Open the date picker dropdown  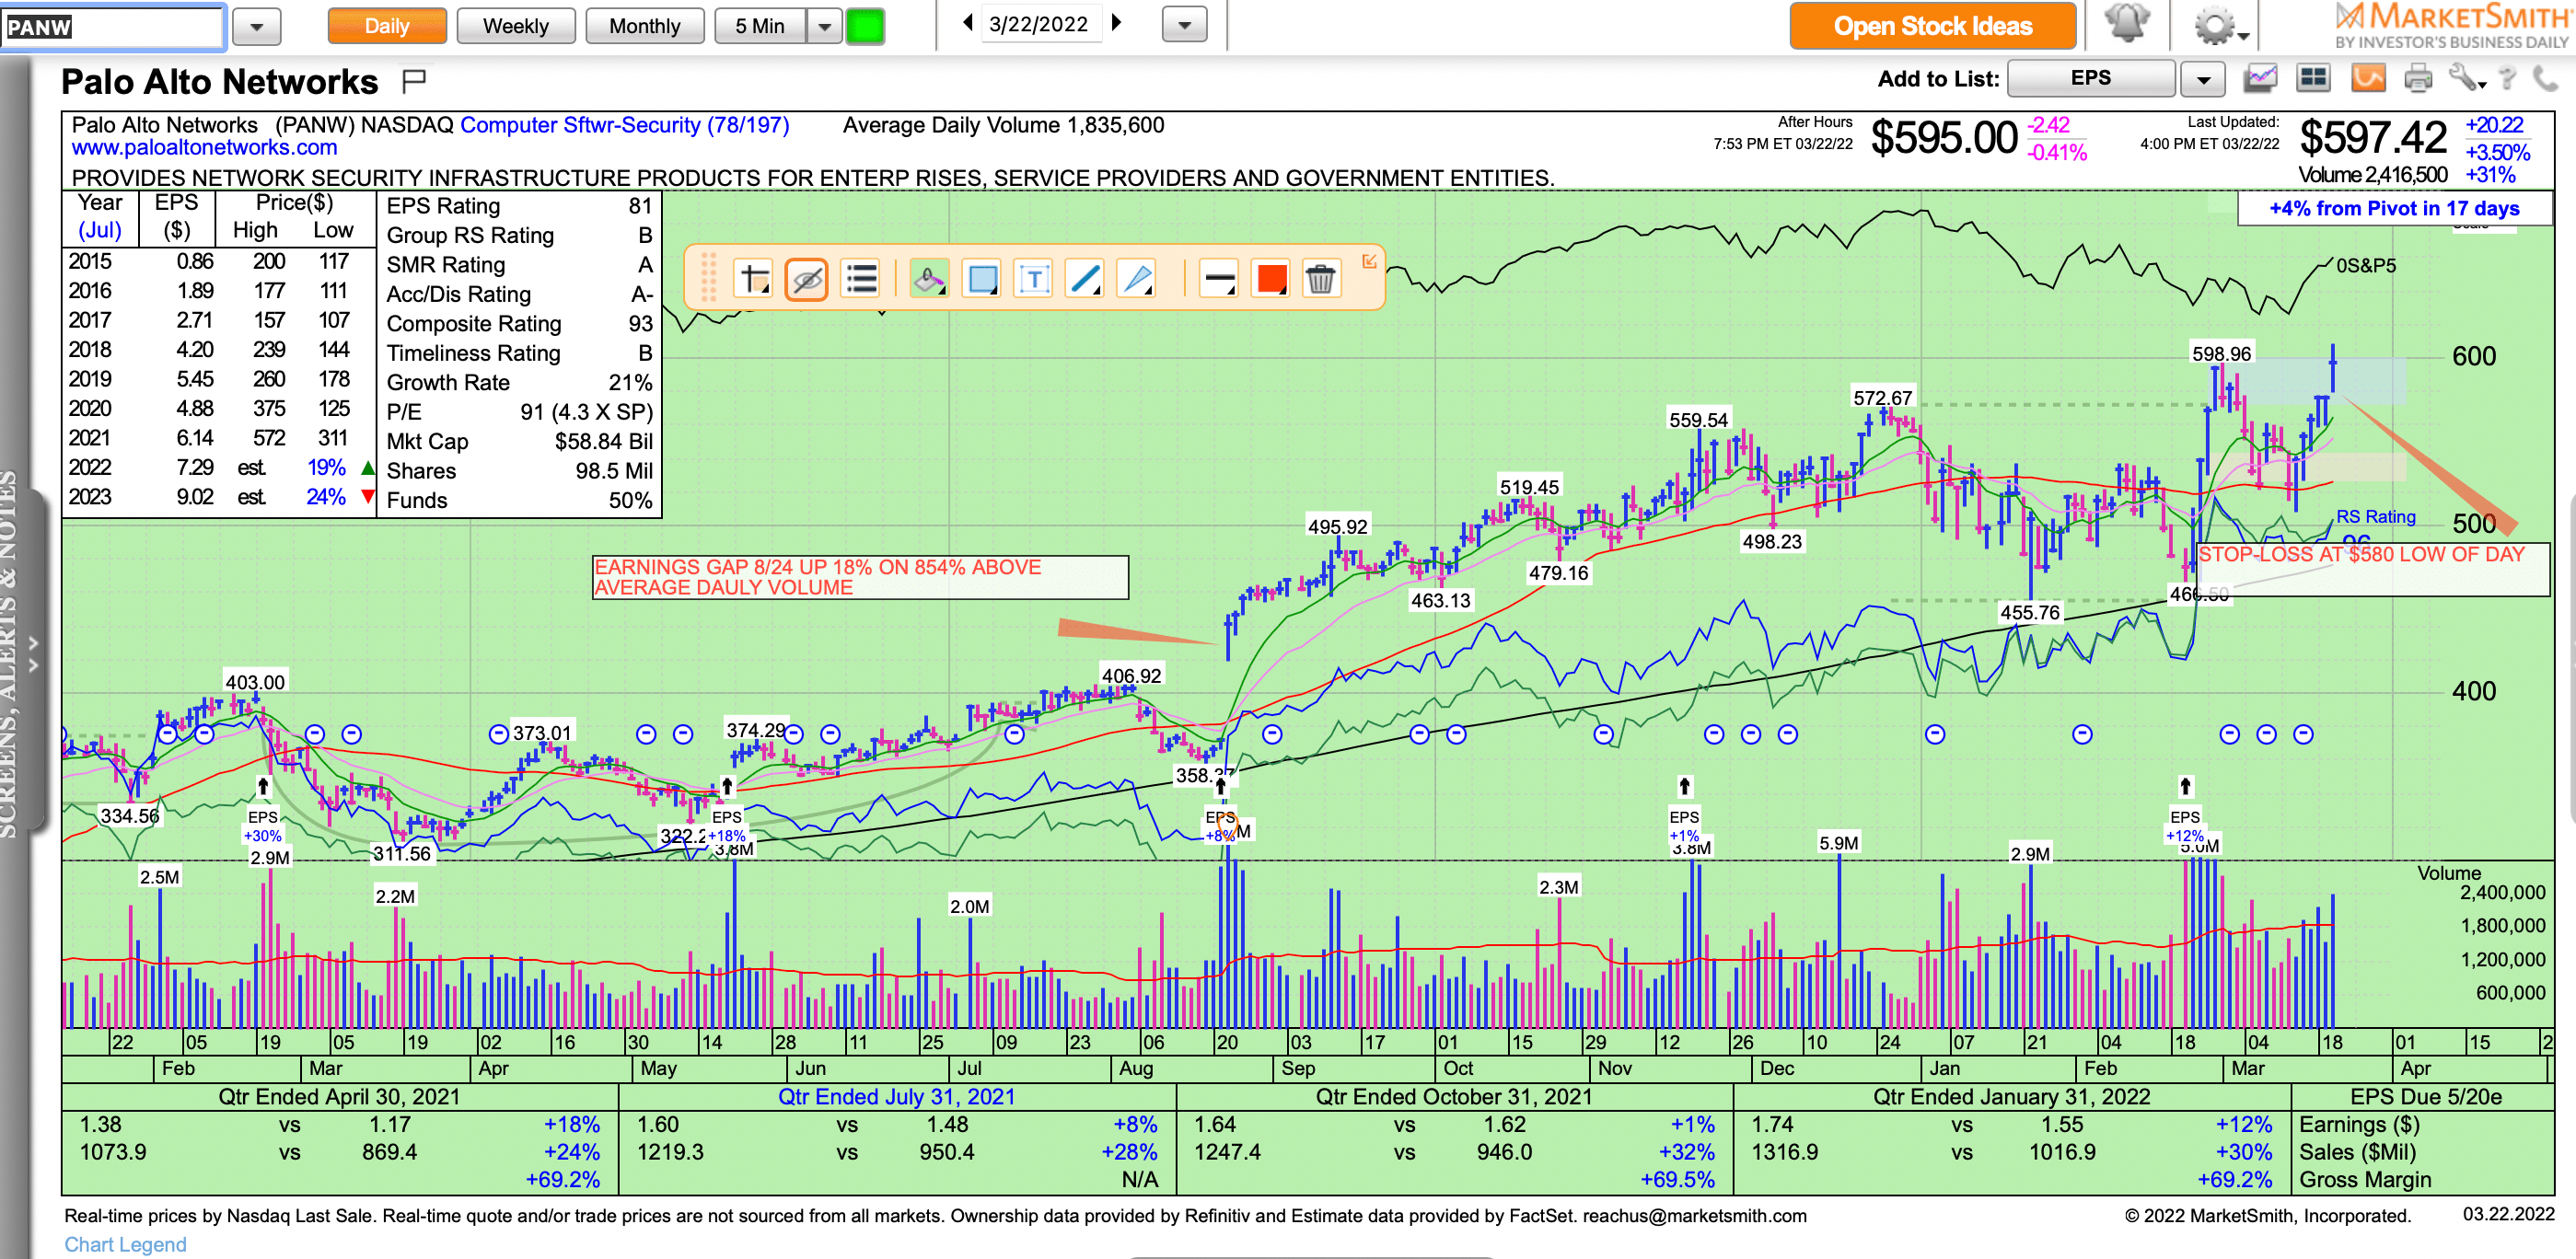(1185, 25)
